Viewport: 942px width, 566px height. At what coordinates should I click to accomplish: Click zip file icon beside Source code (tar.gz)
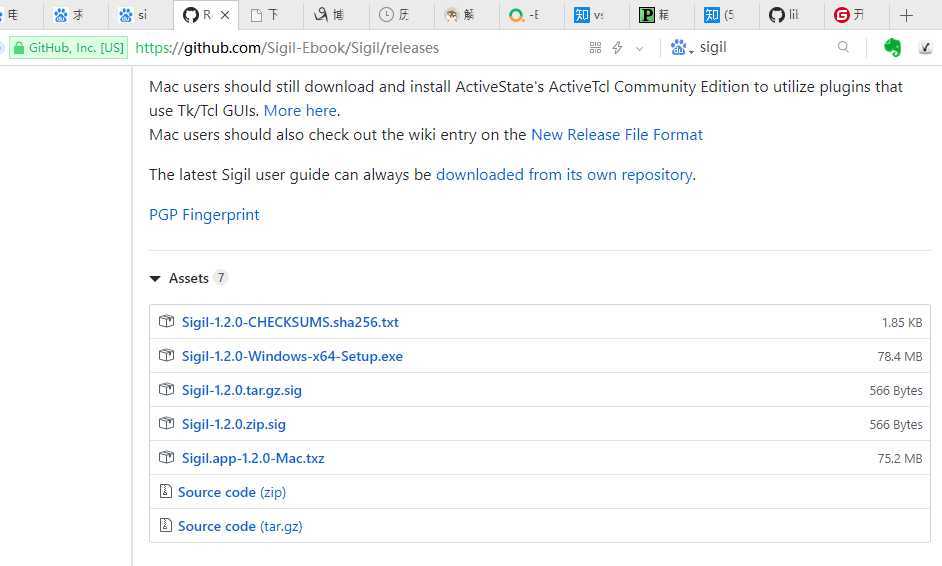[x=165, y=525]
